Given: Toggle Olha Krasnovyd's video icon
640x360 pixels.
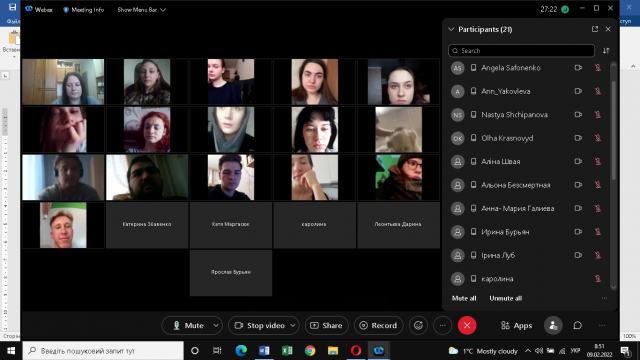Looking at the screenshot, I should point(578,138).
